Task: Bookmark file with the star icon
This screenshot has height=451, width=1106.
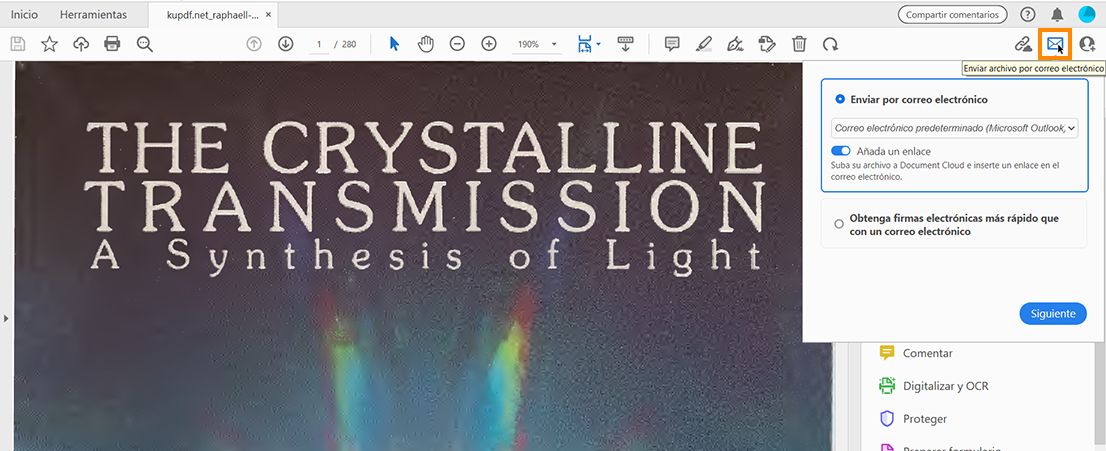Action: click(49, 44)
